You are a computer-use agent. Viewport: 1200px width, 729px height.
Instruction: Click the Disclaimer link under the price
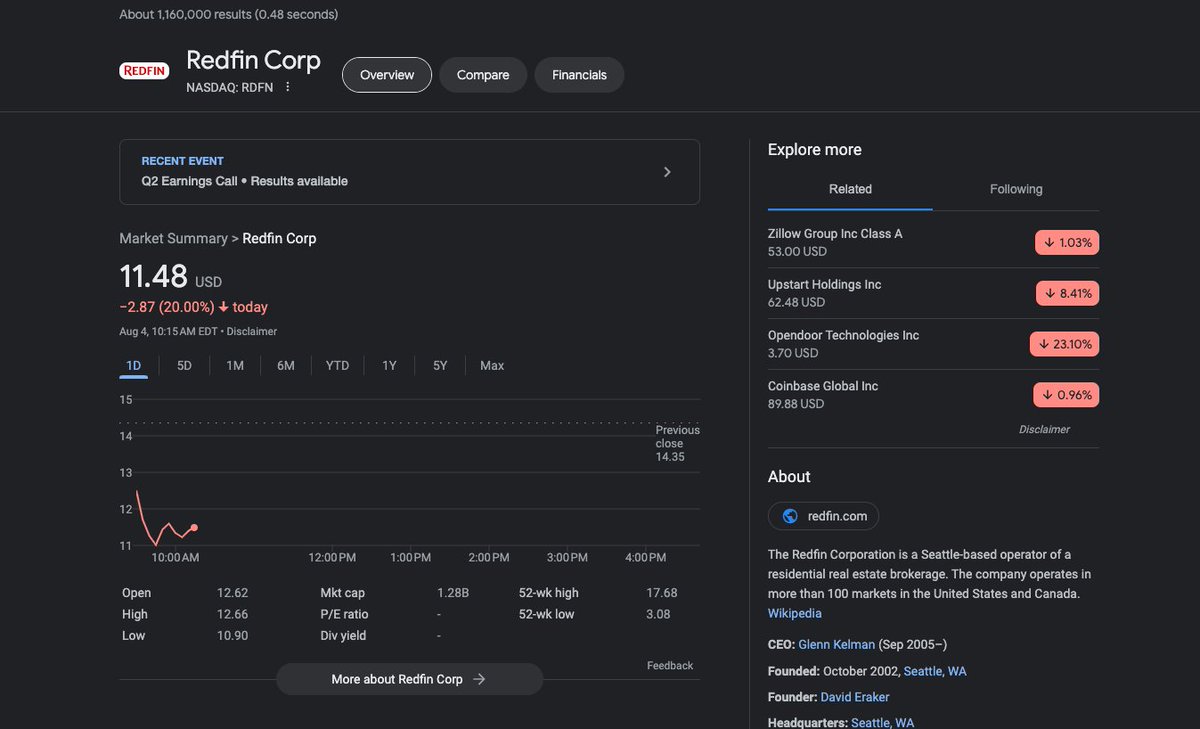(x=252, y=331)
